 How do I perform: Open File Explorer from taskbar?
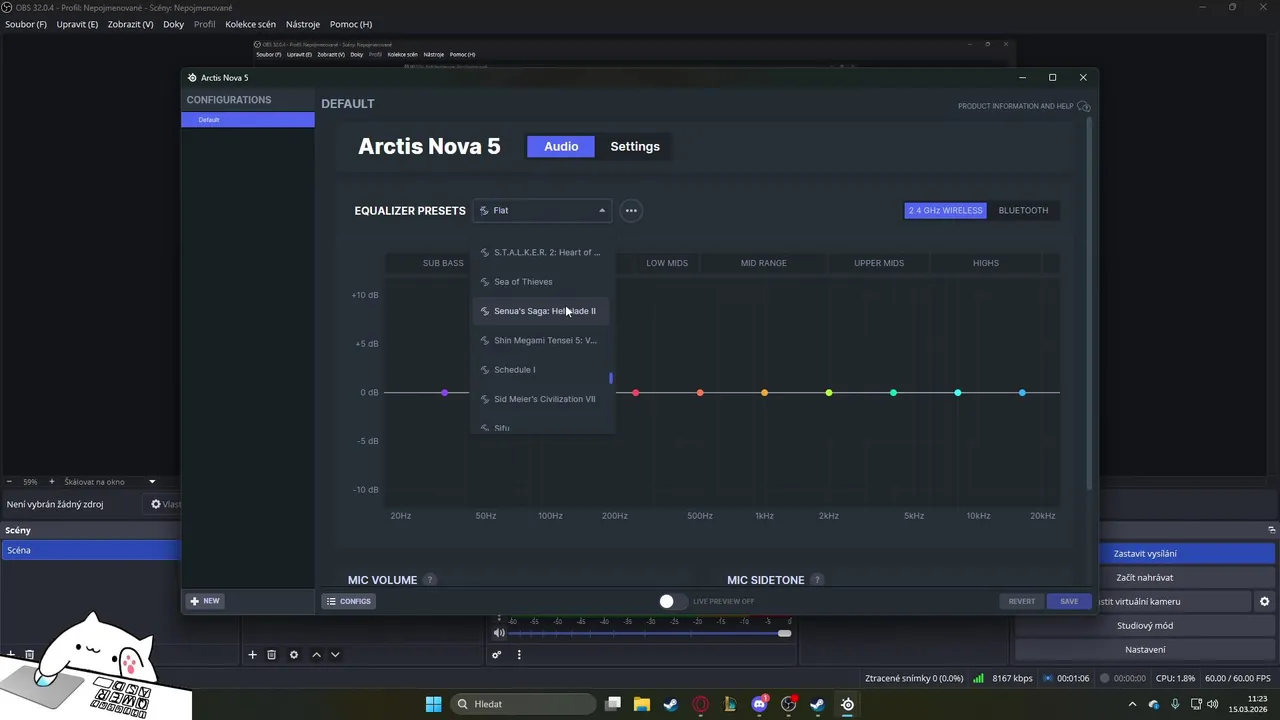(642, 704)
